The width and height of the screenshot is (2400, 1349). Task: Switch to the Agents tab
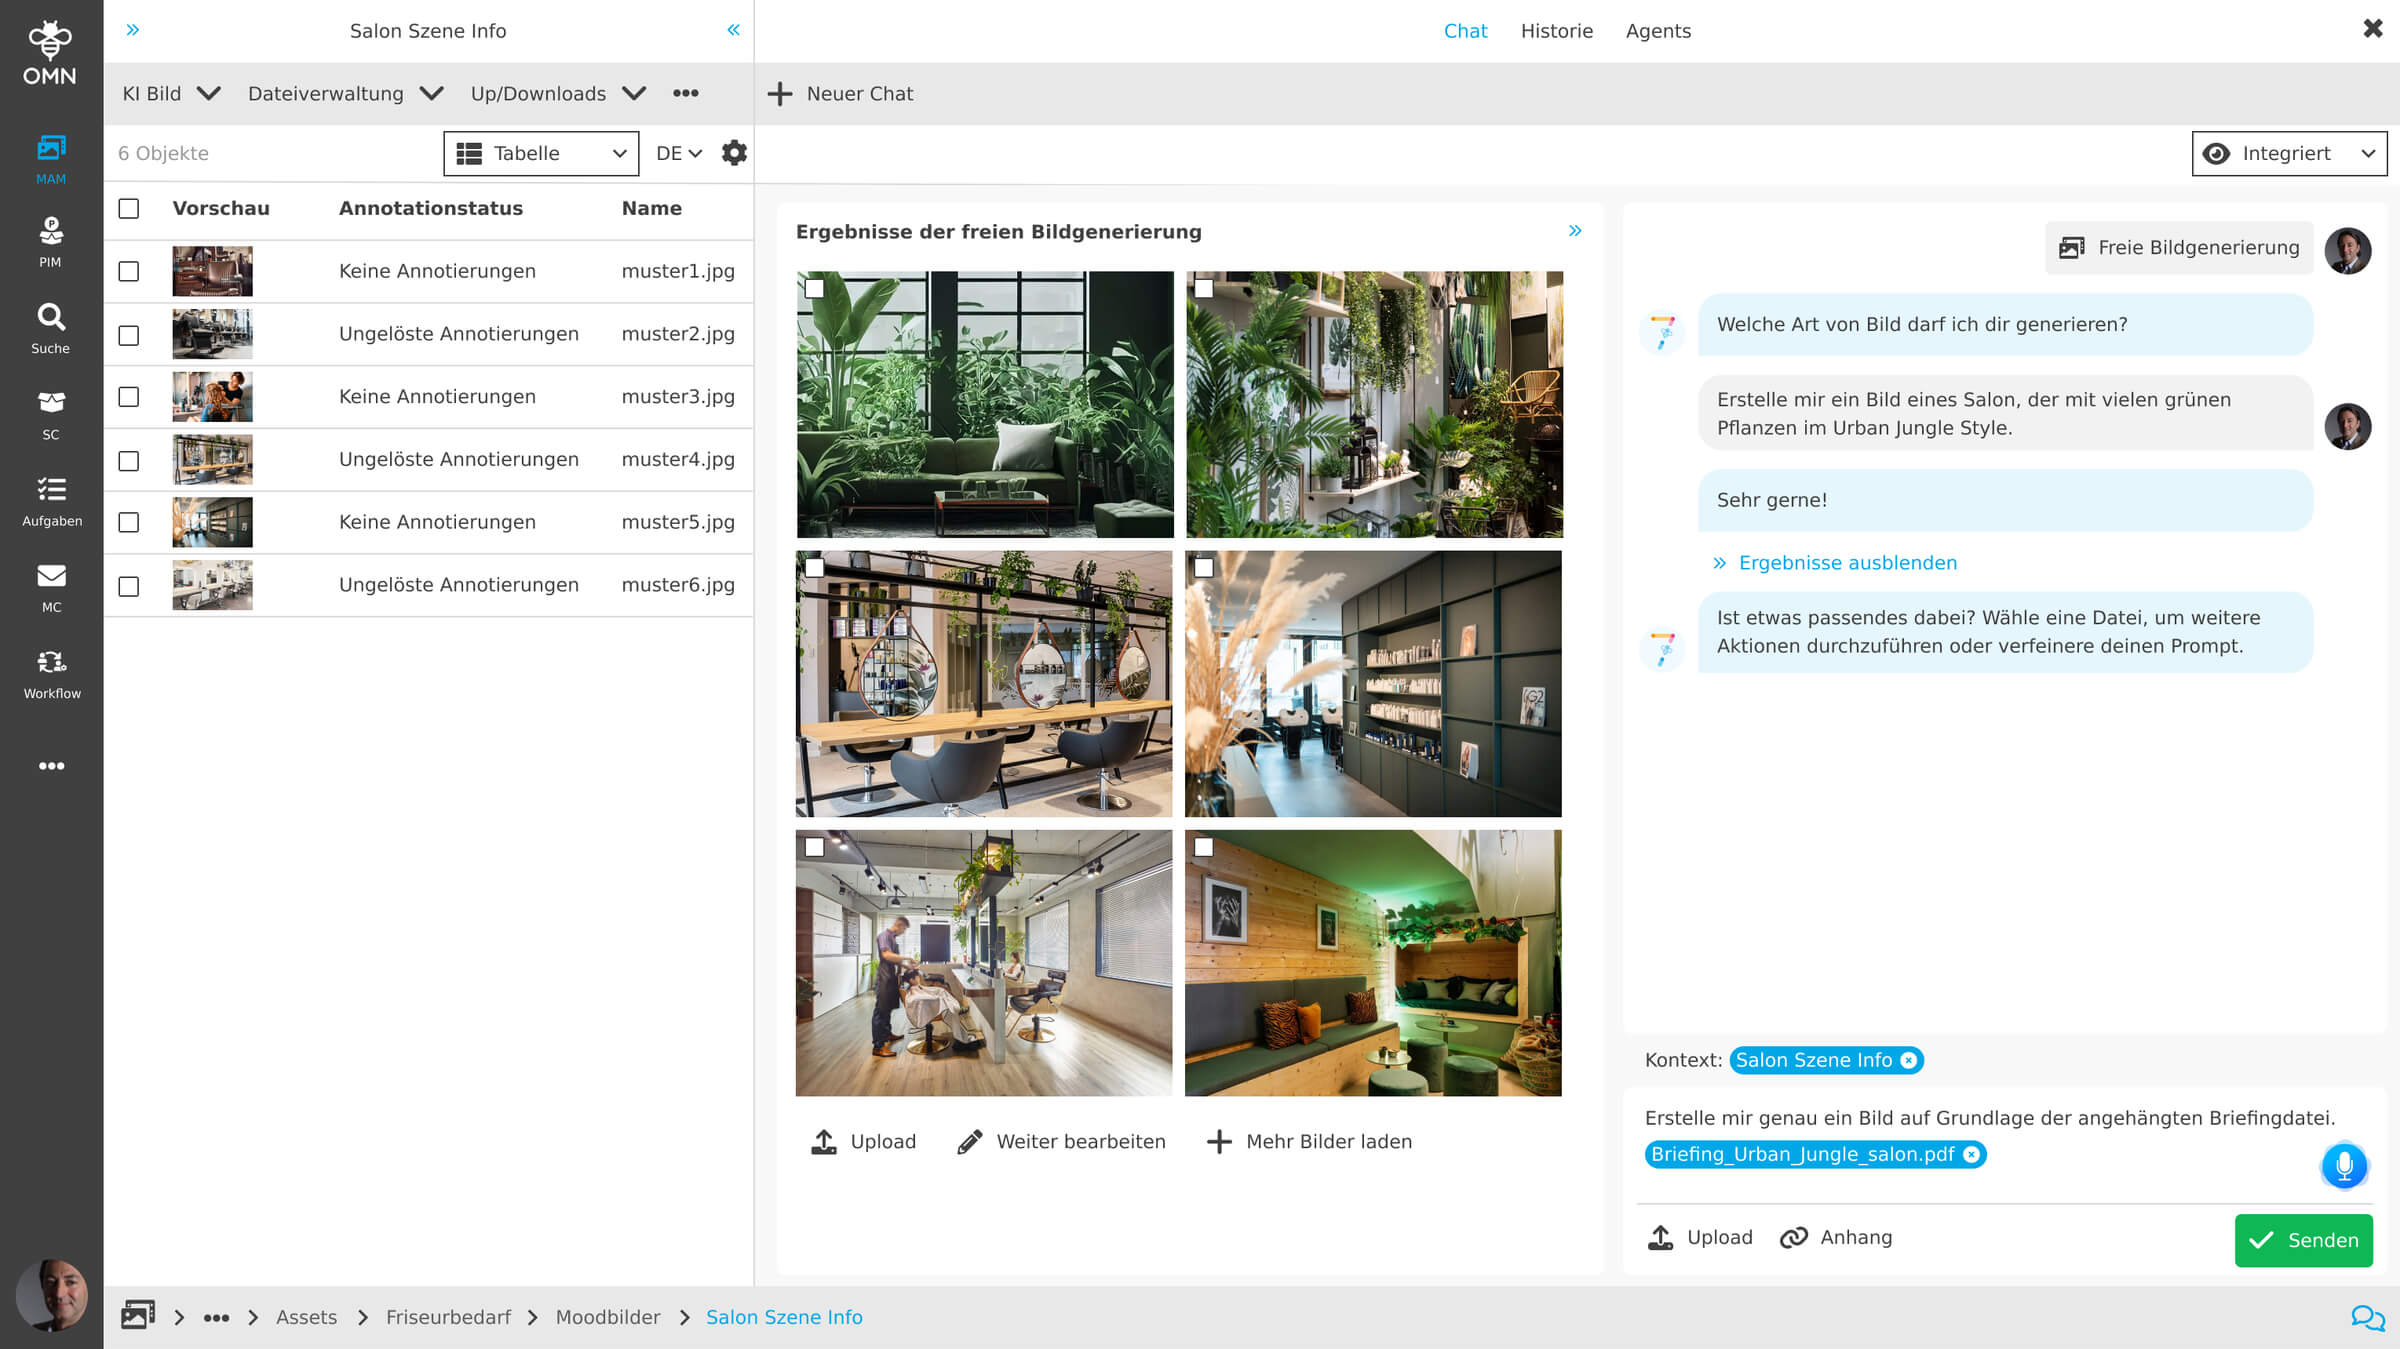click(x=1657, y=31)
